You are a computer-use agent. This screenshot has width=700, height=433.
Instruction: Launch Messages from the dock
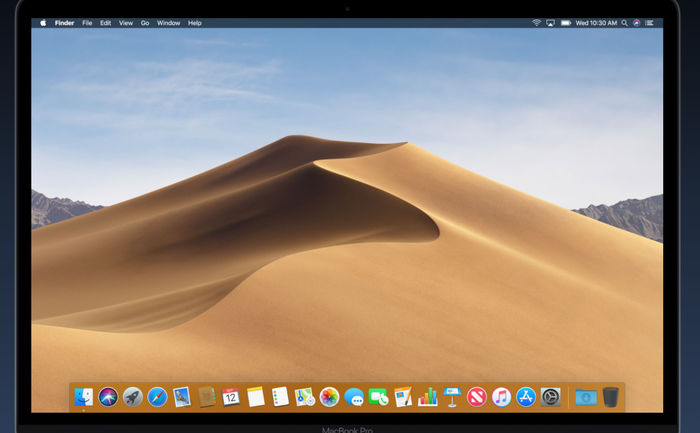(354, 397)
